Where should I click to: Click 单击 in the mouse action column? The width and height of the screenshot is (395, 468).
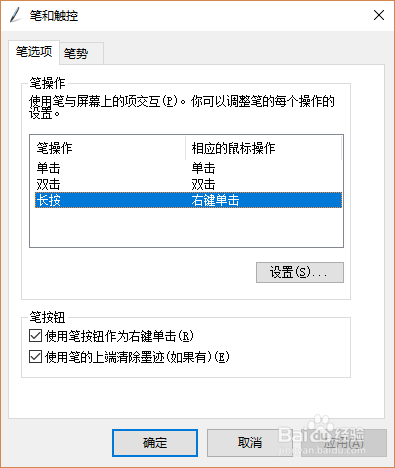203,168
